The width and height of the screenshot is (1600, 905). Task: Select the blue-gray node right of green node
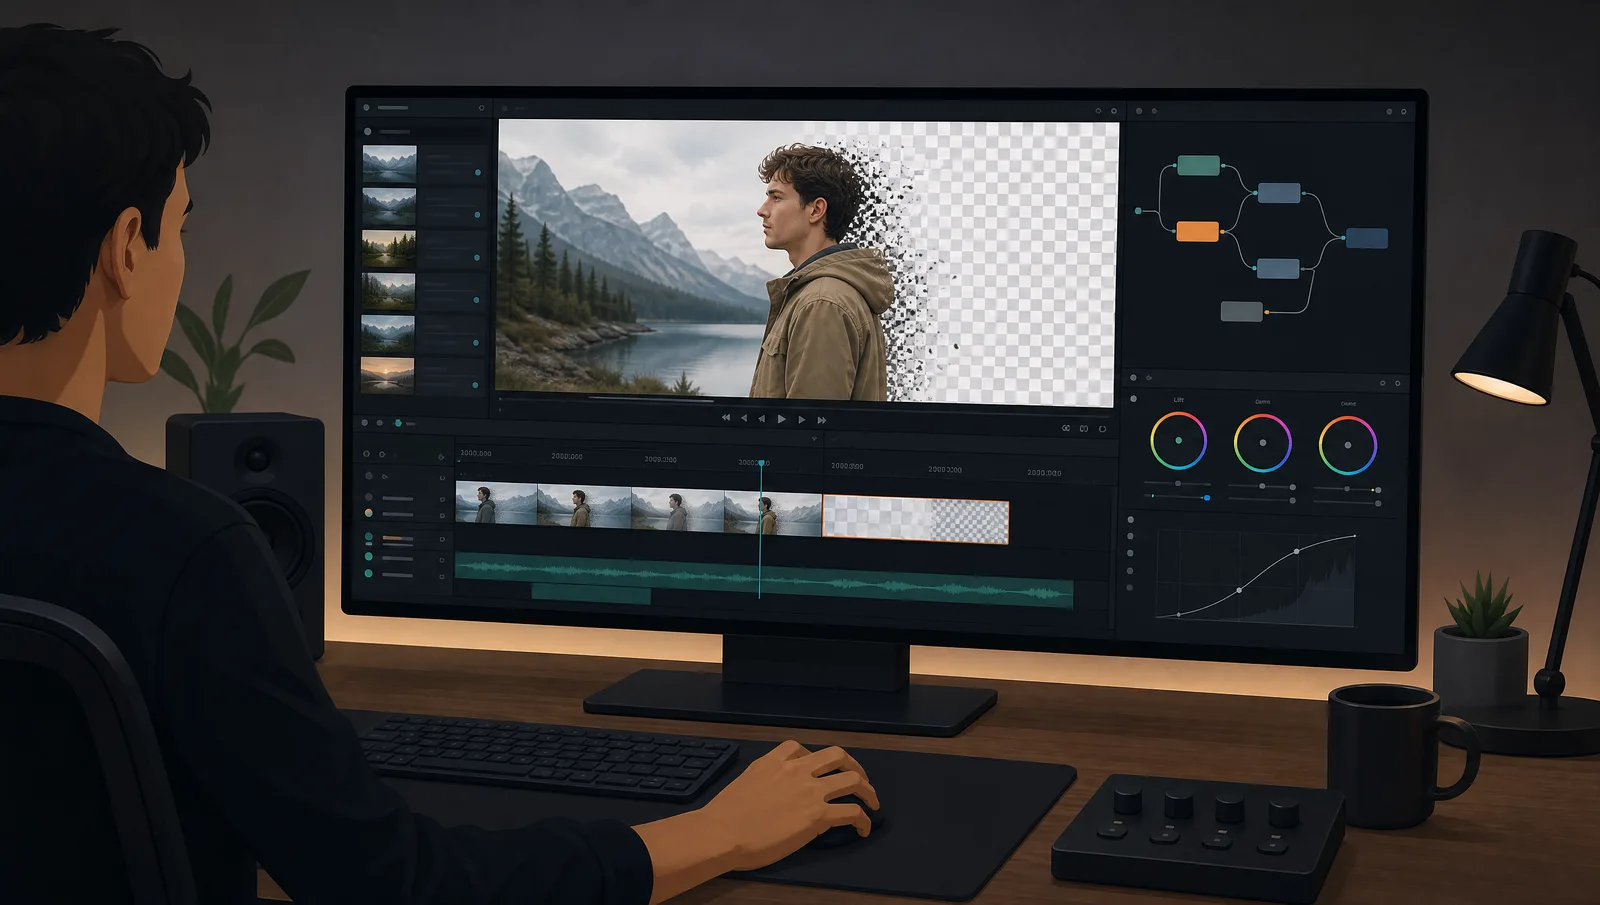coord(1279,193)
